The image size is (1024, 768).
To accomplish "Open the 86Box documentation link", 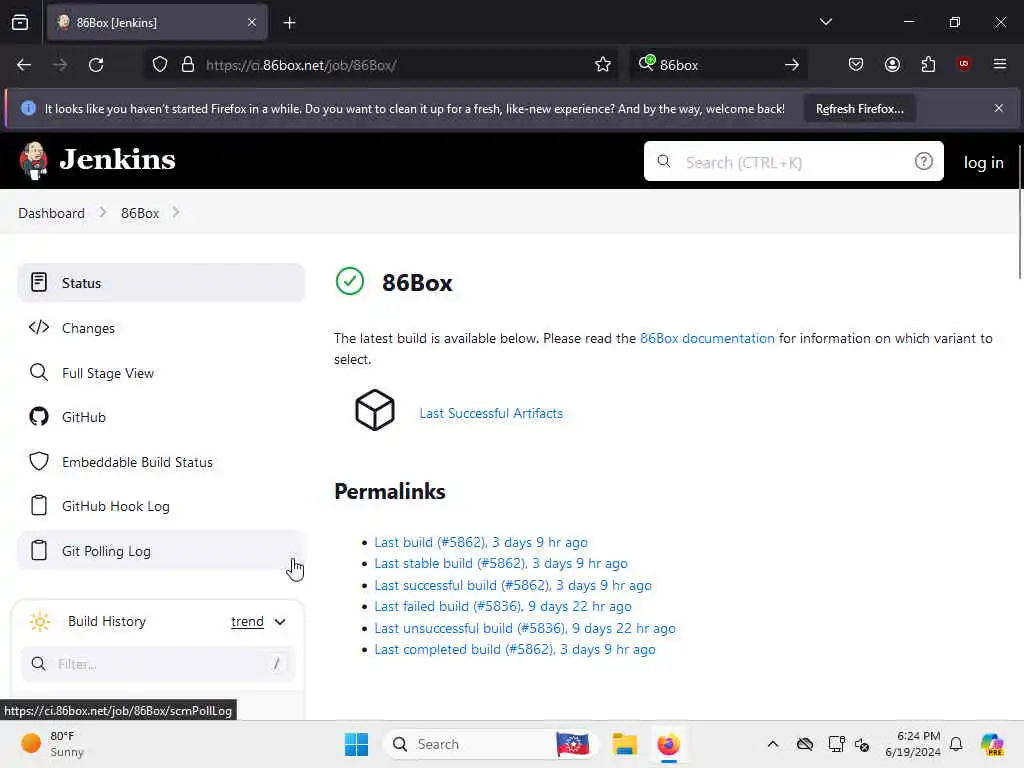I will click(707, 338).
